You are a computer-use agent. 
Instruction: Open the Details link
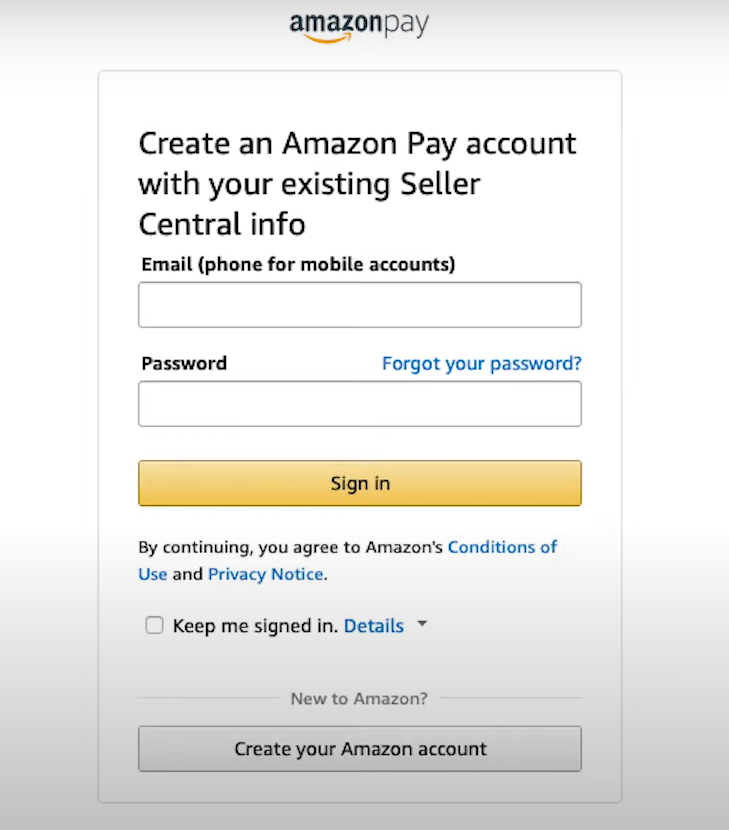[x=374, y=626]
